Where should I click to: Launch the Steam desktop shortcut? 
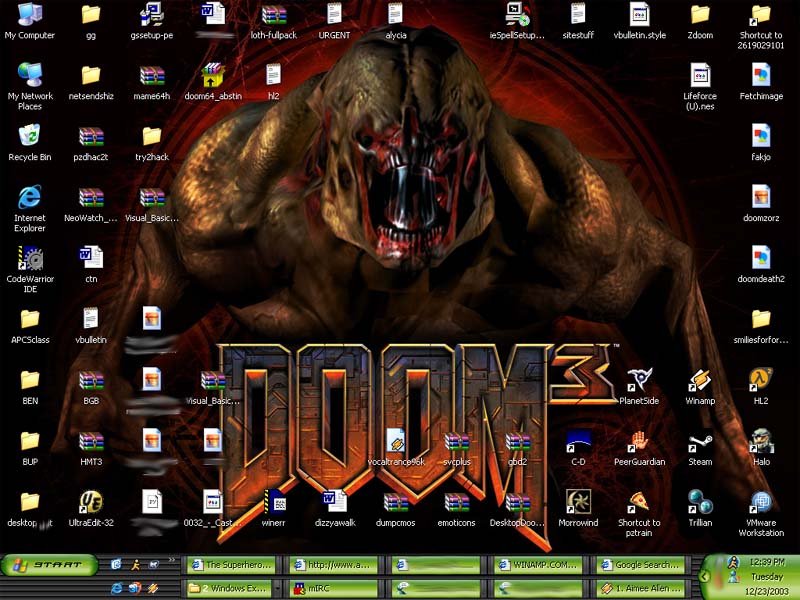[700, 448]
